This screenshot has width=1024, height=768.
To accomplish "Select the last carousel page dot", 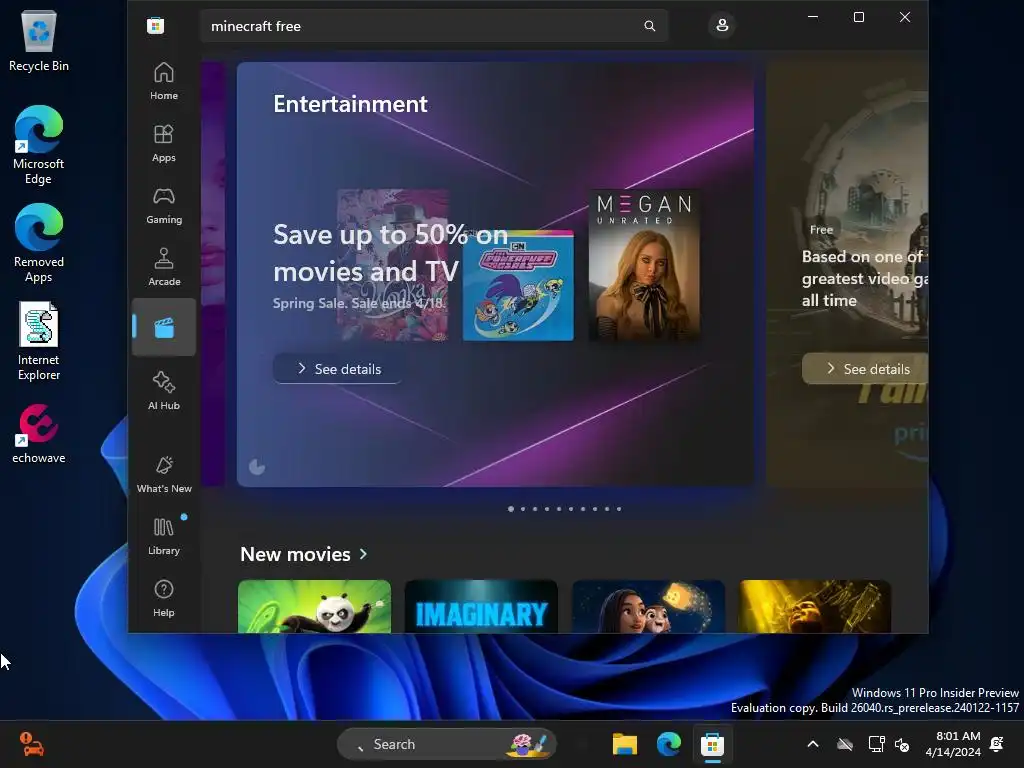I will click(x=619, y=509).
